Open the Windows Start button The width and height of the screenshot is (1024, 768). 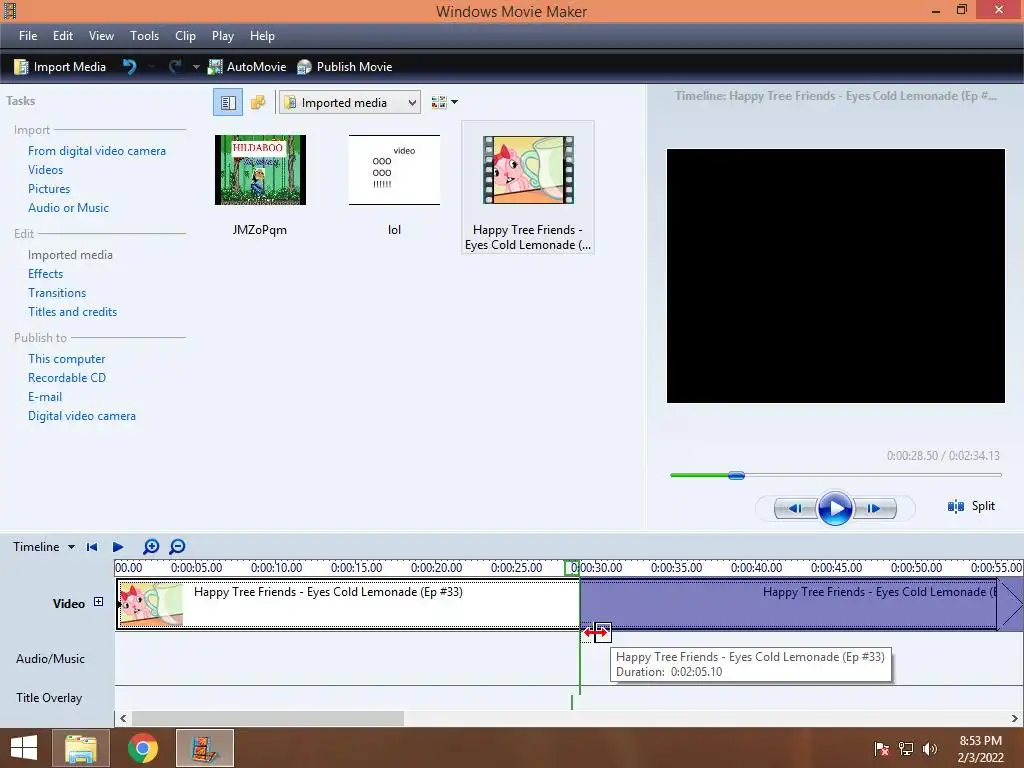[24, 748]
